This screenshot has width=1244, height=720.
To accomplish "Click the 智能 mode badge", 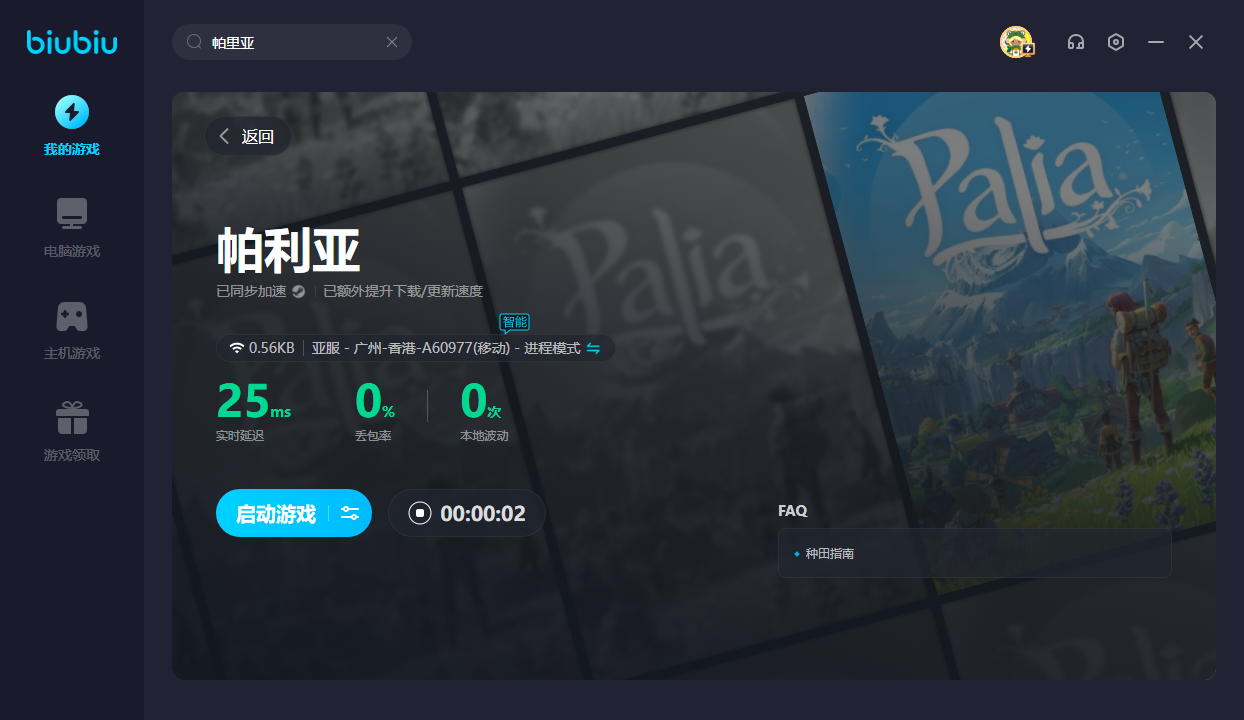I will click(x=514, y=322).
